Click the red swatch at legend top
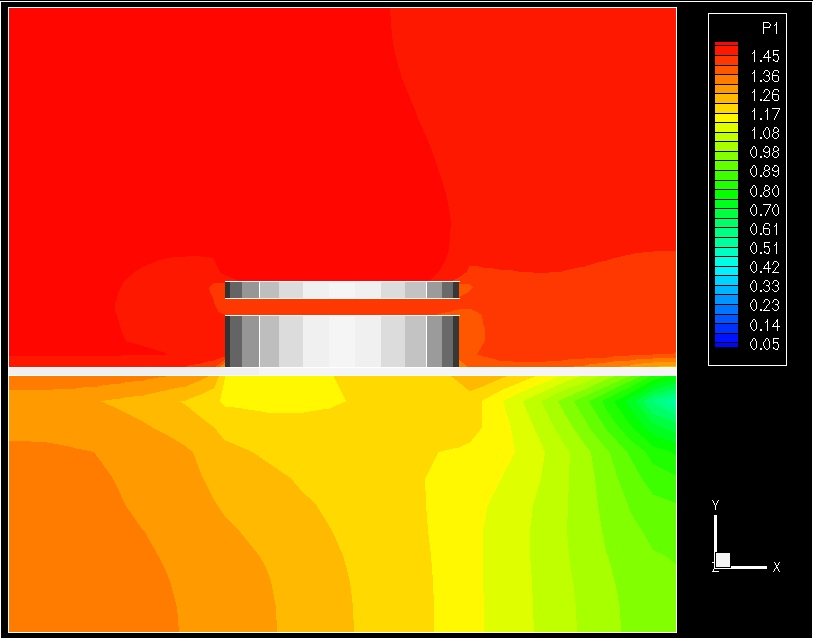813x639 pixels. pos(726,47)
